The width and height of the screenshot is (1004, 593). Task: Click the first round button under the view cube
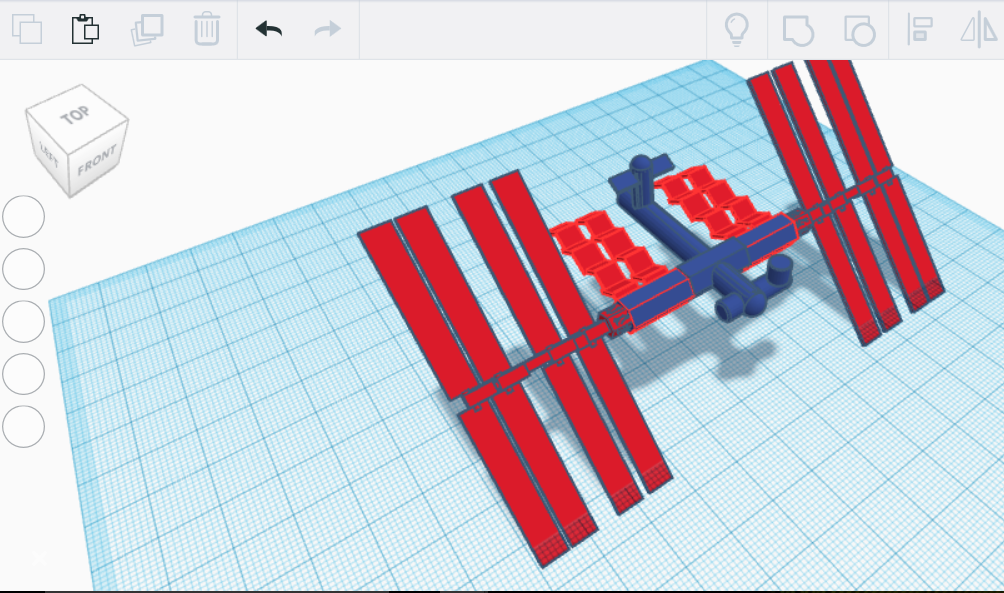pos(24,216)
